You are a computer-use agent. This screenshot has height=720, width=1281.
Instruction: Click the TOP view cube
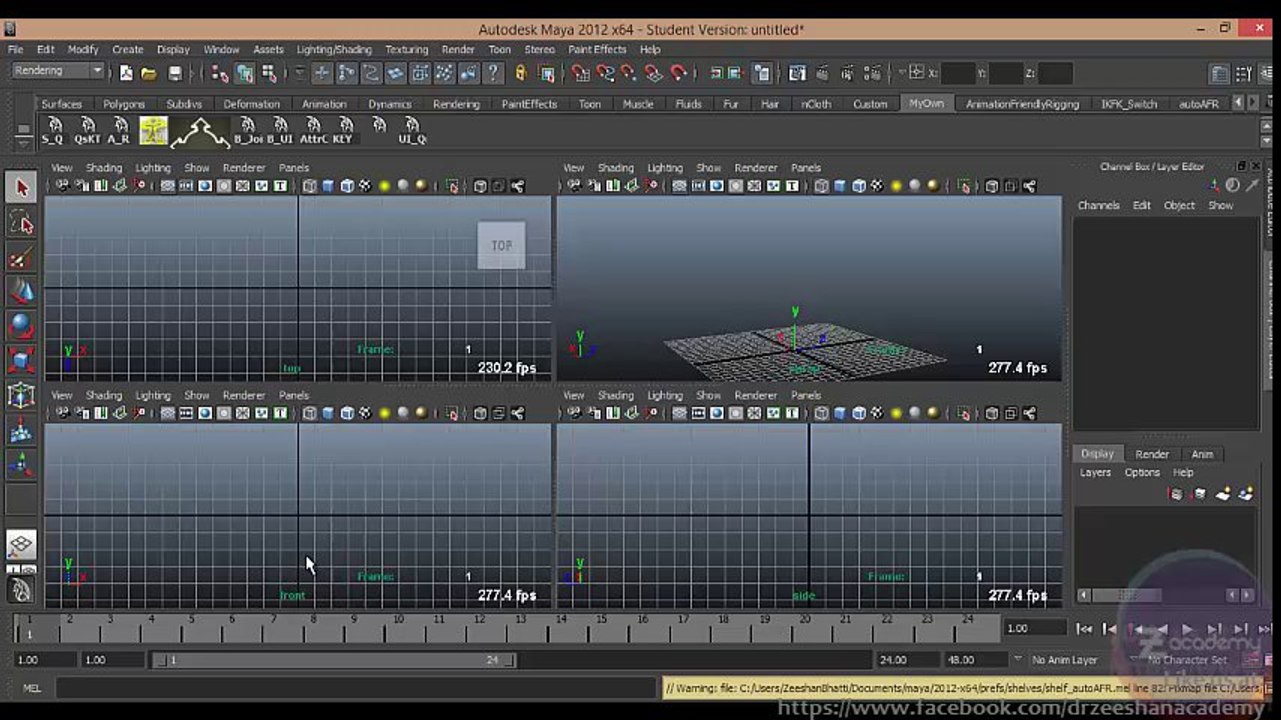(x=501, y=245)
